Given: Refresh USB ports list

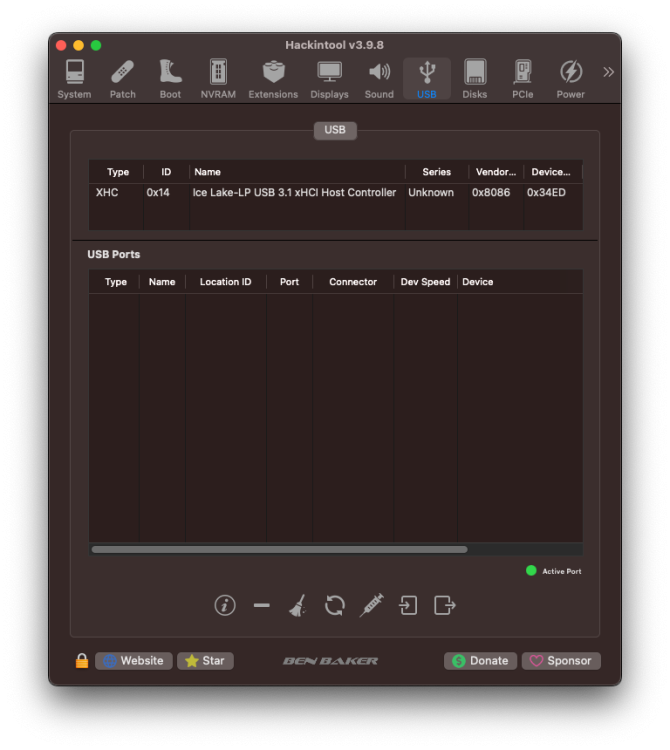Looking at the screenshot, I should pos(335,605).
